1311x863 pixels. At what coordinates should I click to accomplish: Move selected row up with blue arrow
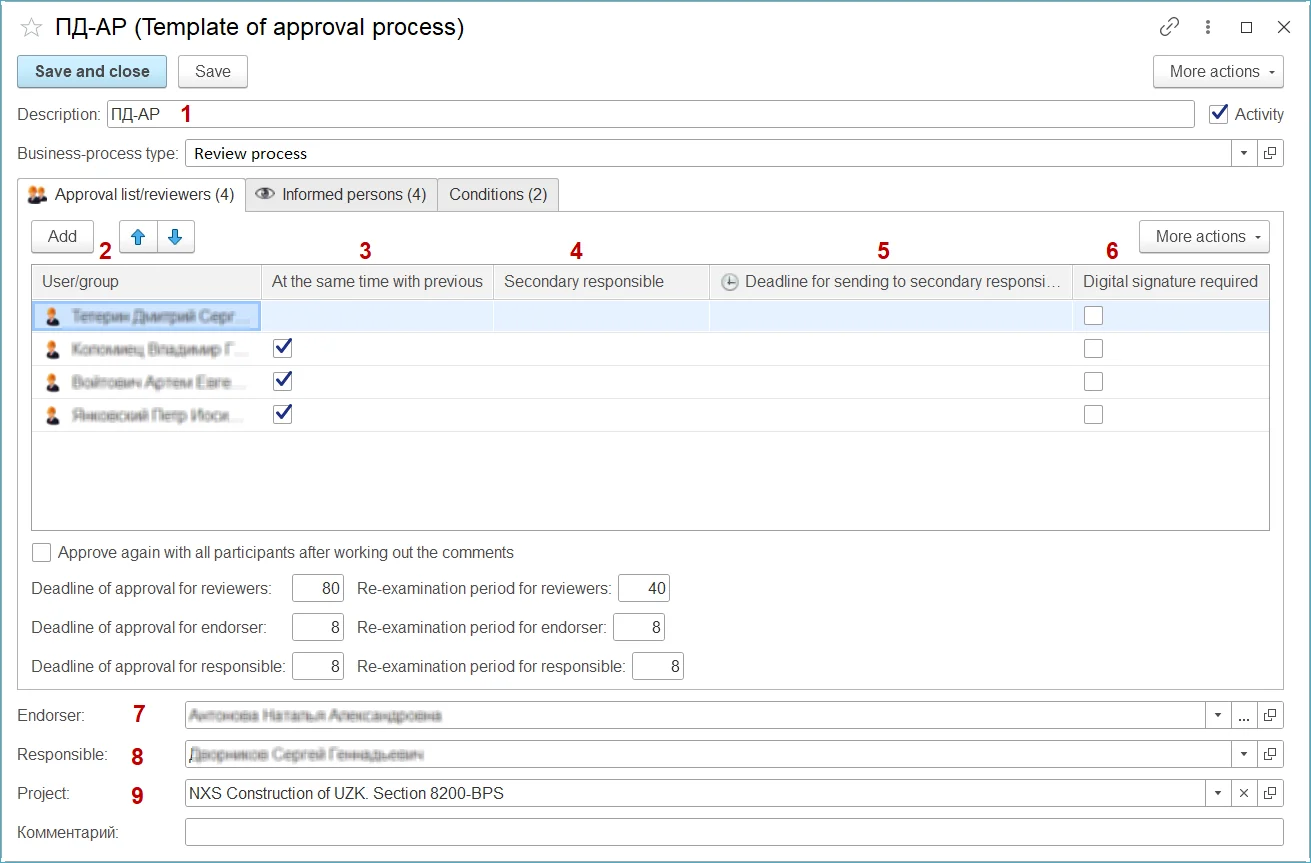[x=138, y=236]
